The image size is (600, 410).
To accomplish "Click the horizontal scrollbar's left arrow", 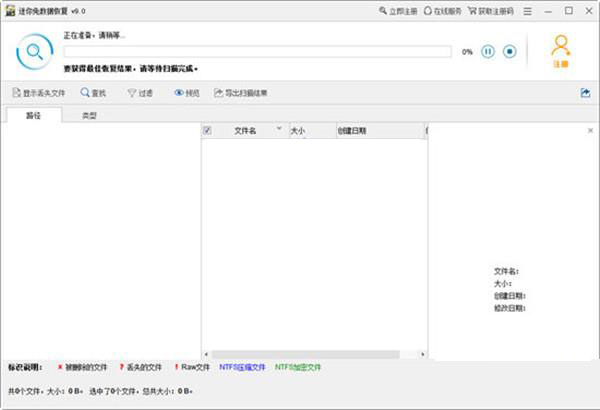I will coord(206,354).
